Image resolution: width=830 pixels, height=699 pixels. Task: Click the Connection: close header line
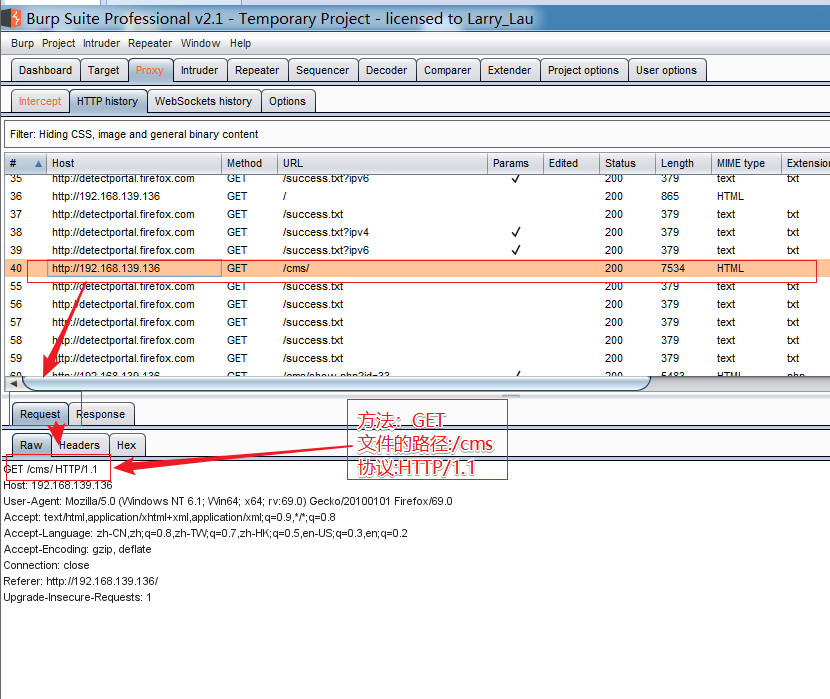[x=47, y=565]
